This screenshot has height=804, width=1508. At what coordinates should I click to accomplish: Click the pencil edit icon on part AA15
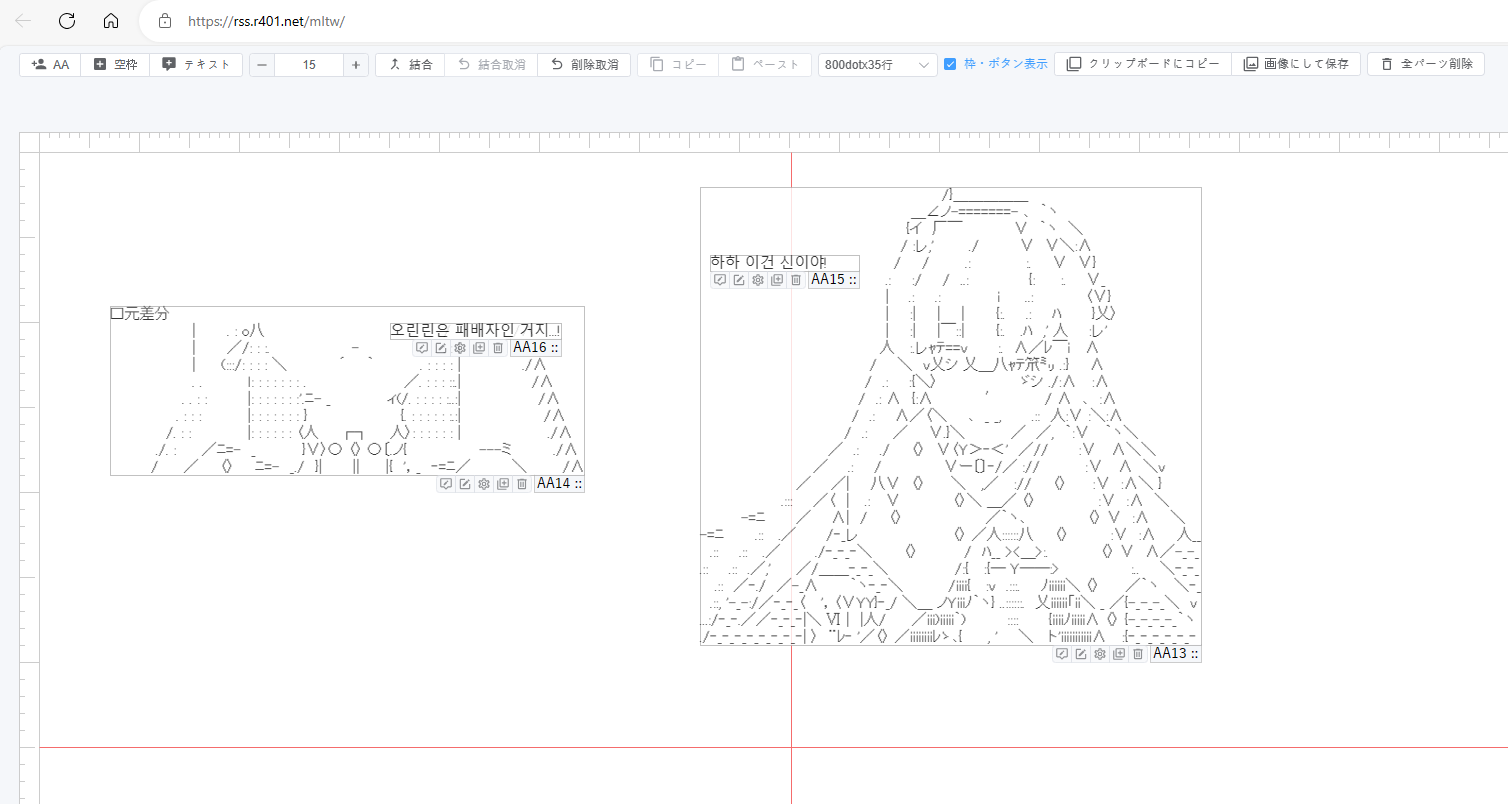(x=739, y=280)
